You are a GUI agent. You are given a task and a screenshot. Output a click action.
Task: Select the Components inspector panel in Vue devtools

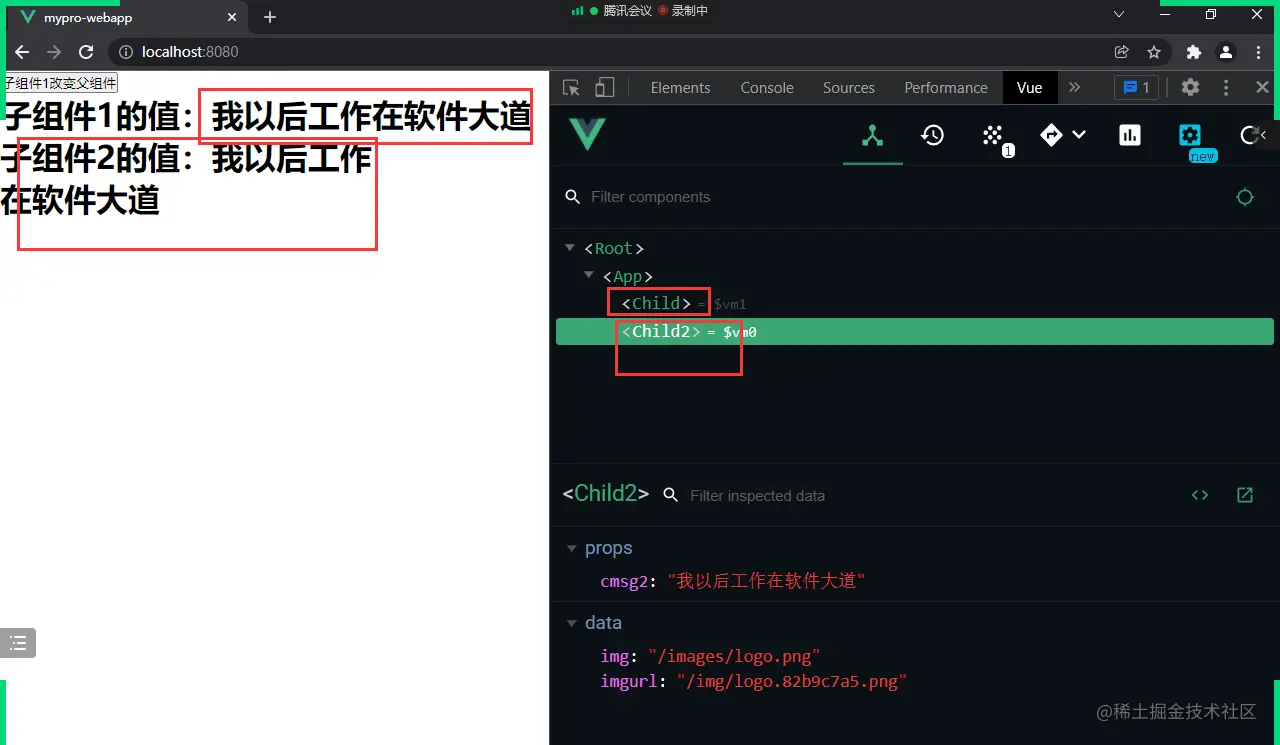(872, 135)
